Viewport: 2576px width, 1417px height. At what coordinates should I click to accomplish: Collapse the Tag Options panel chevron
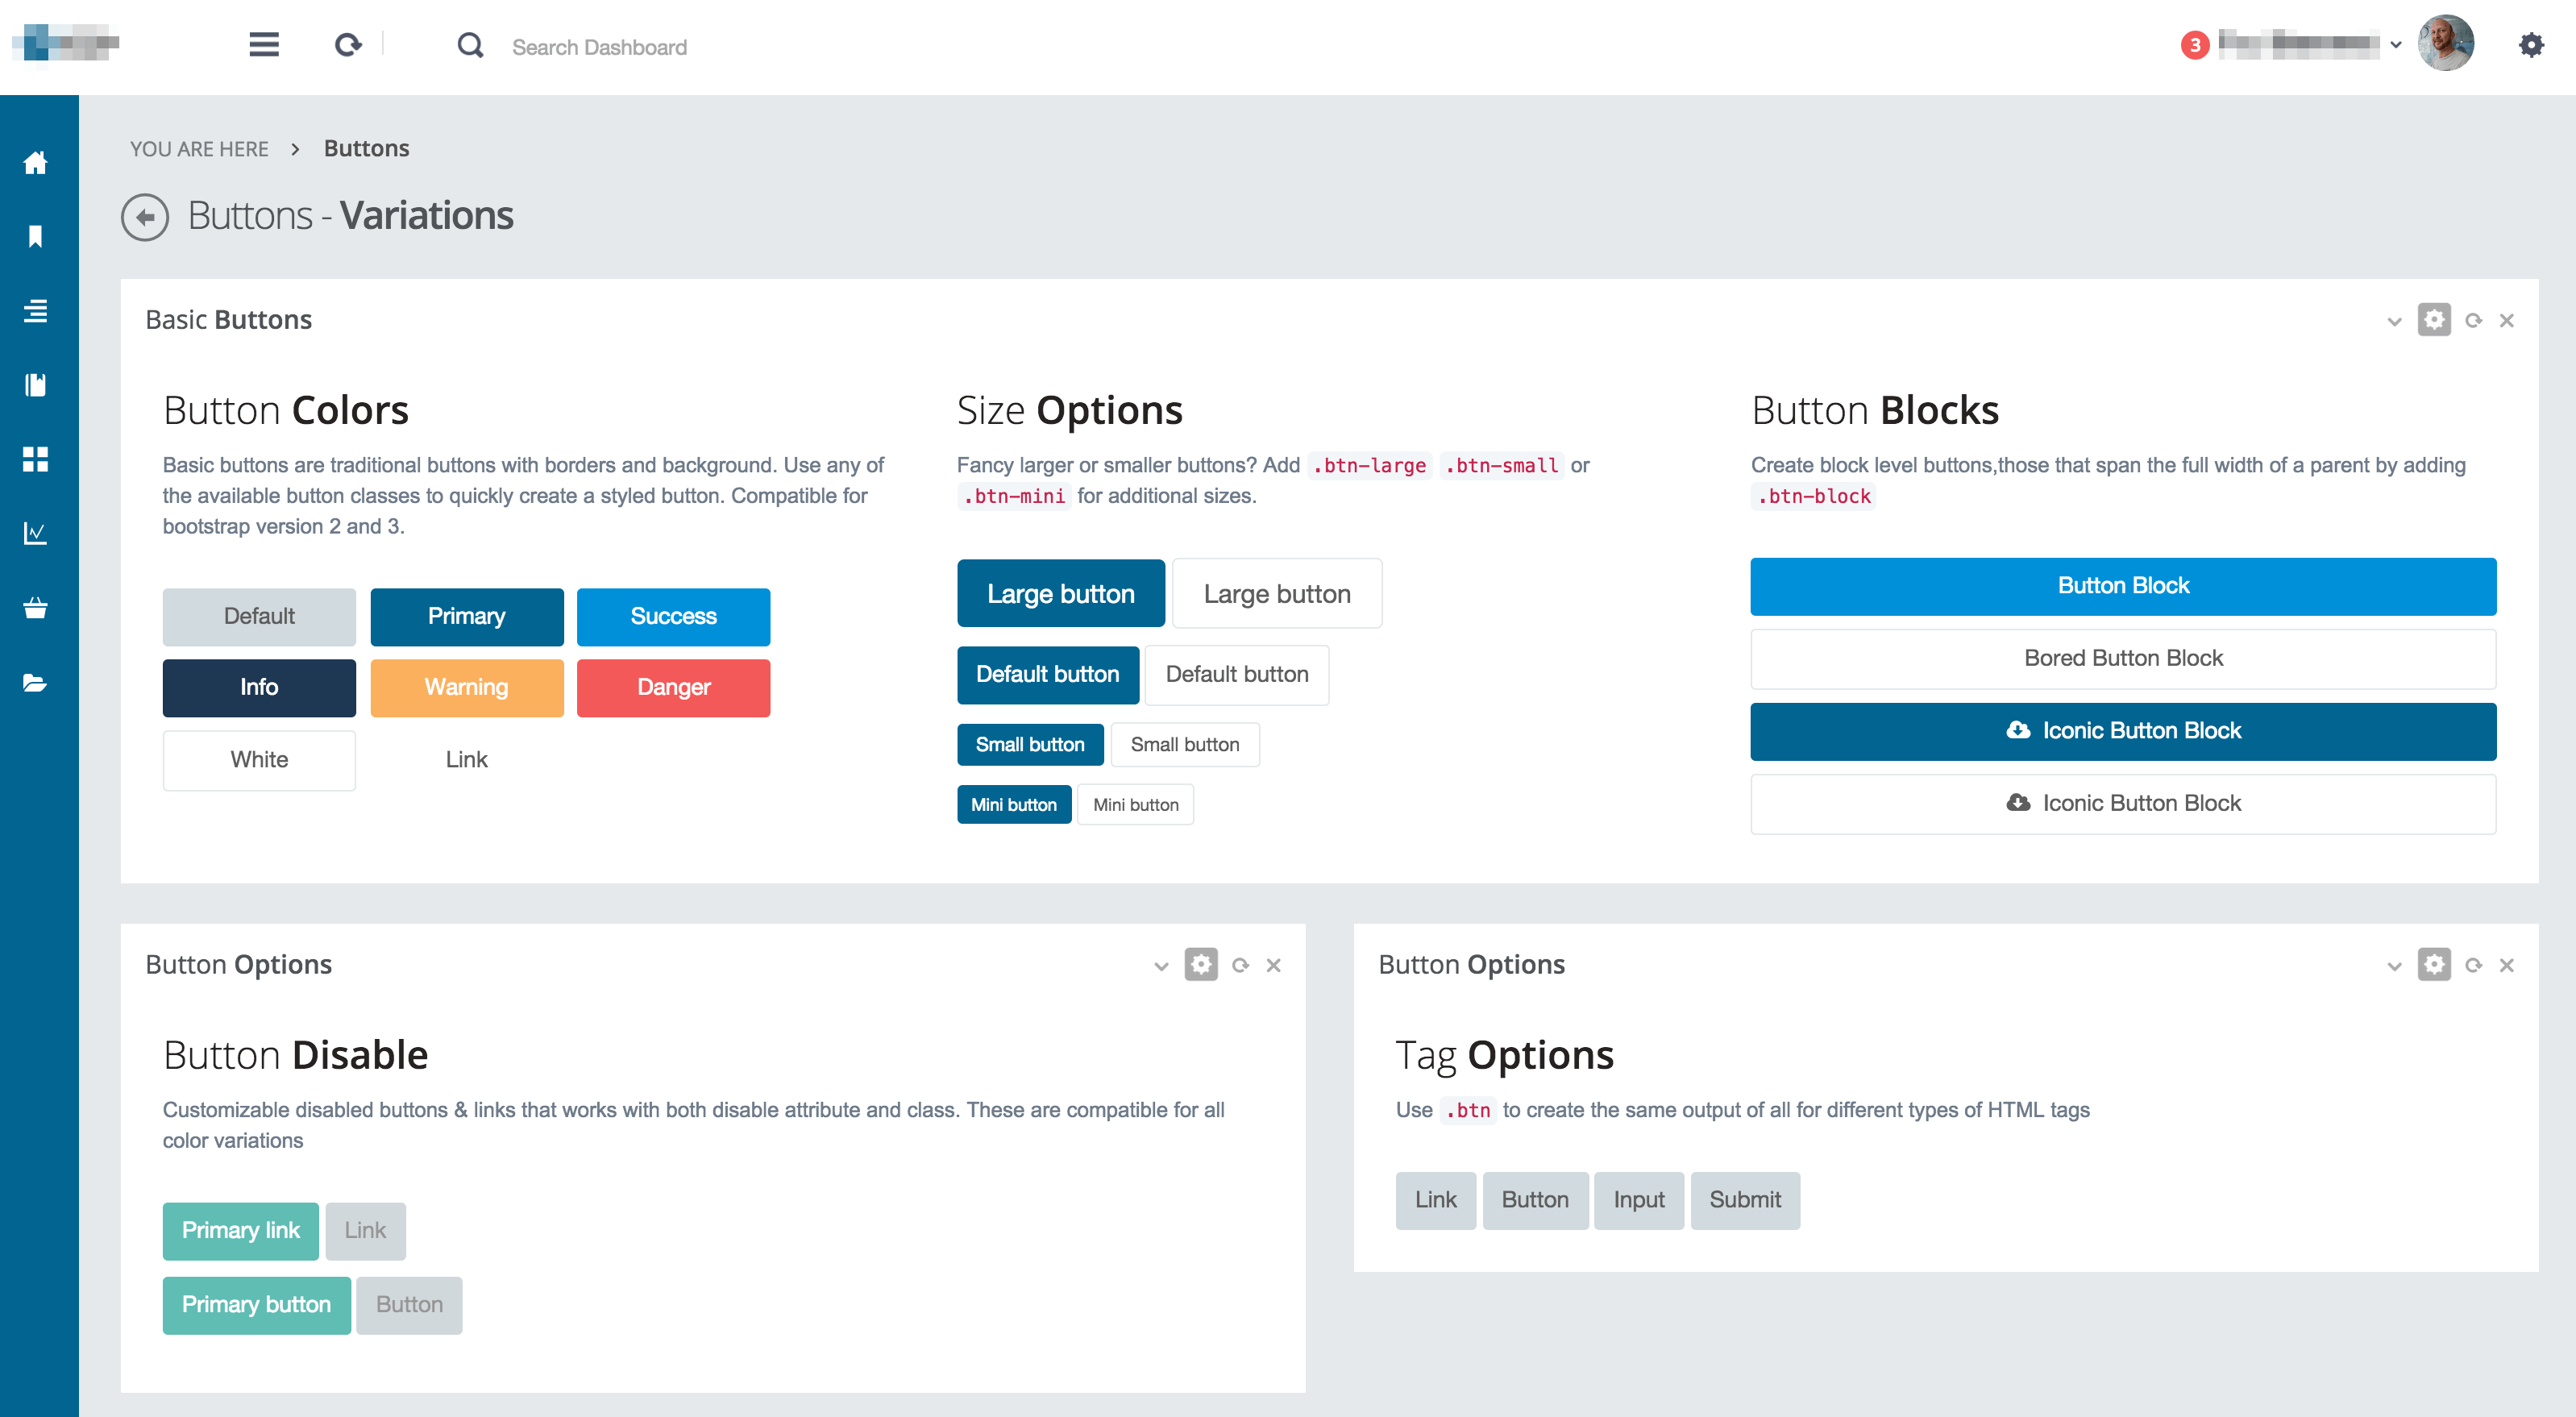(x=2393, y=966)
